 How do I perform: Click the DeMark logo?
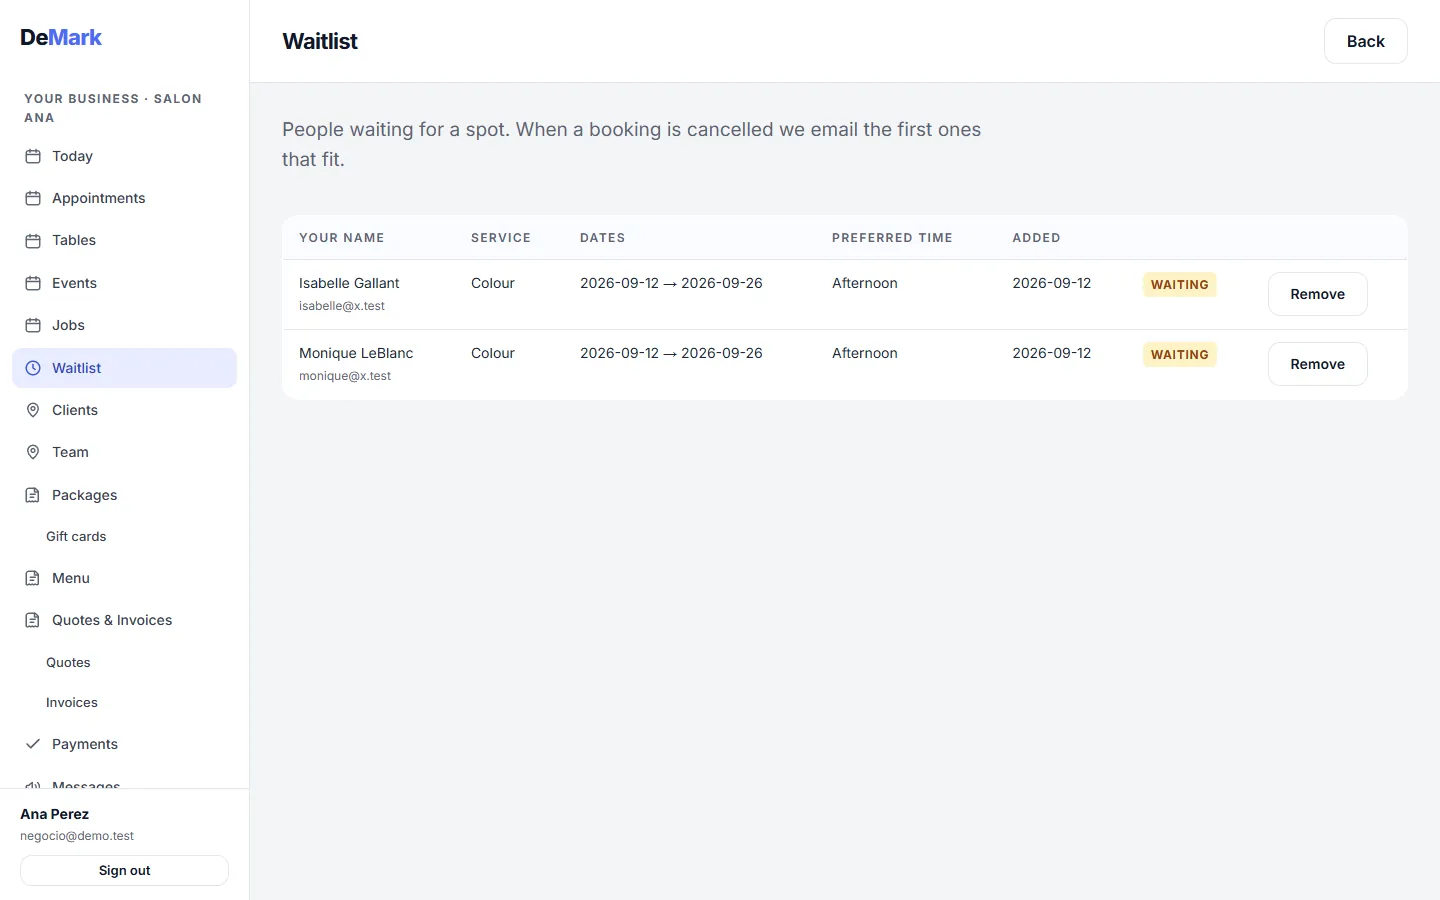[61, 37]
